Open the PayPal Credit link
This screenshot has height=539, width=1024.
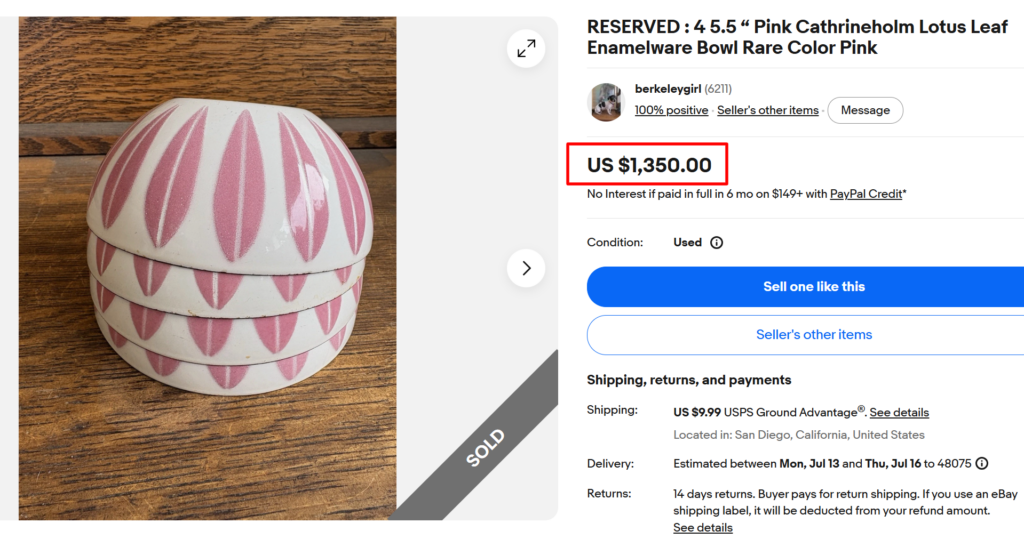[866, 194]
